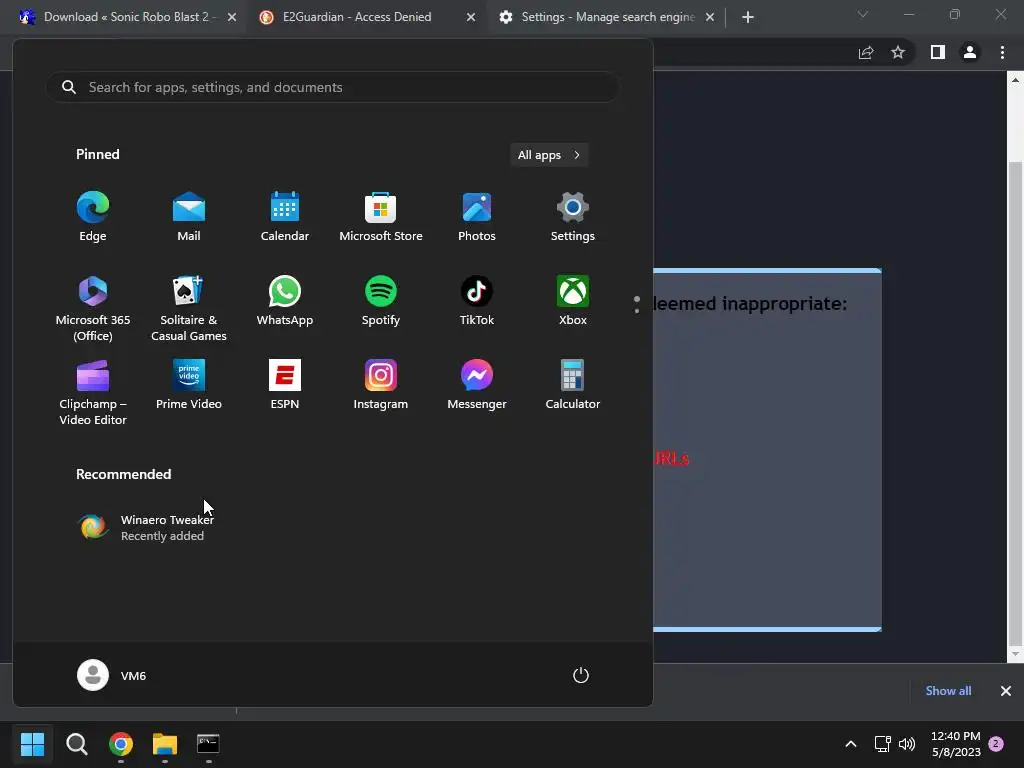The image size is (1024, 768).
Task: Show hidden system tray icons
Action: tap(851, 744)
